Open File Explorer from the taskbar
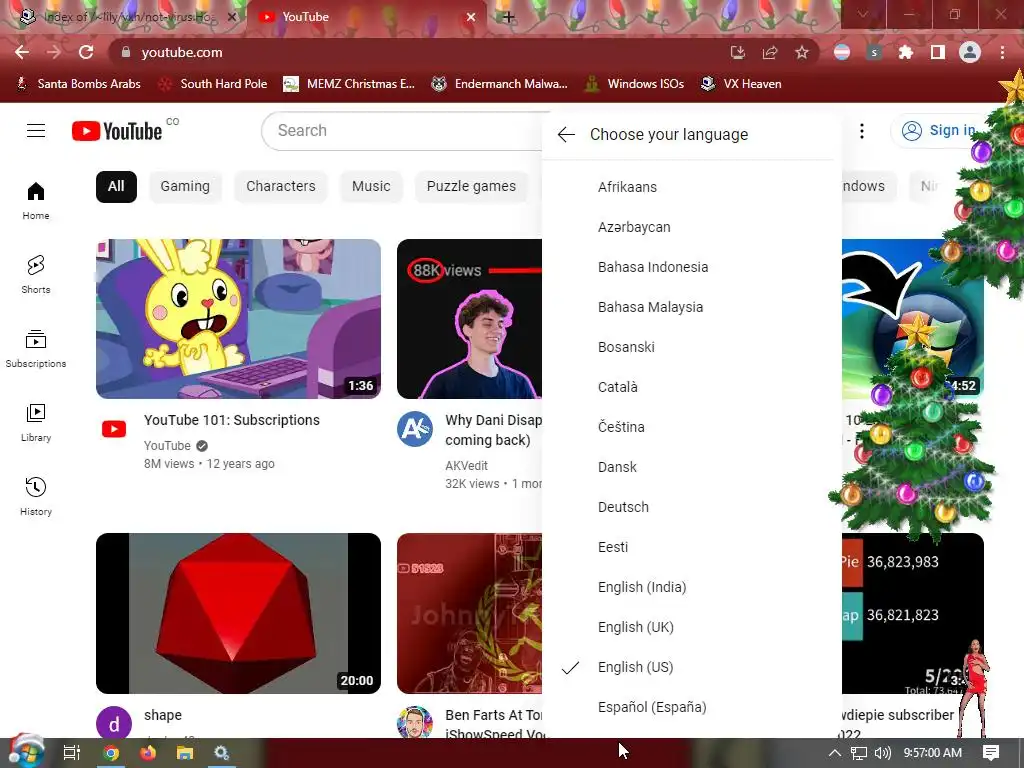This screenshot has width=1024, height=768. point(185,753)
